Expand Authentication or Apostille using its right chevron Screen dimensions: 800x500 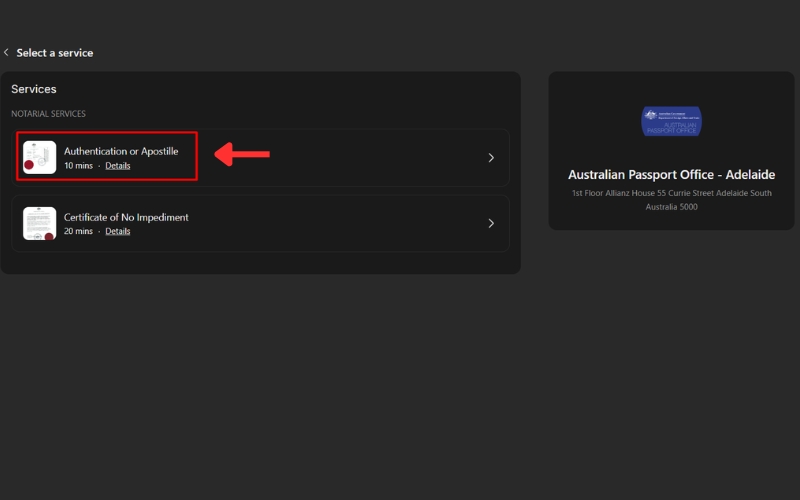tap(491, 158)
